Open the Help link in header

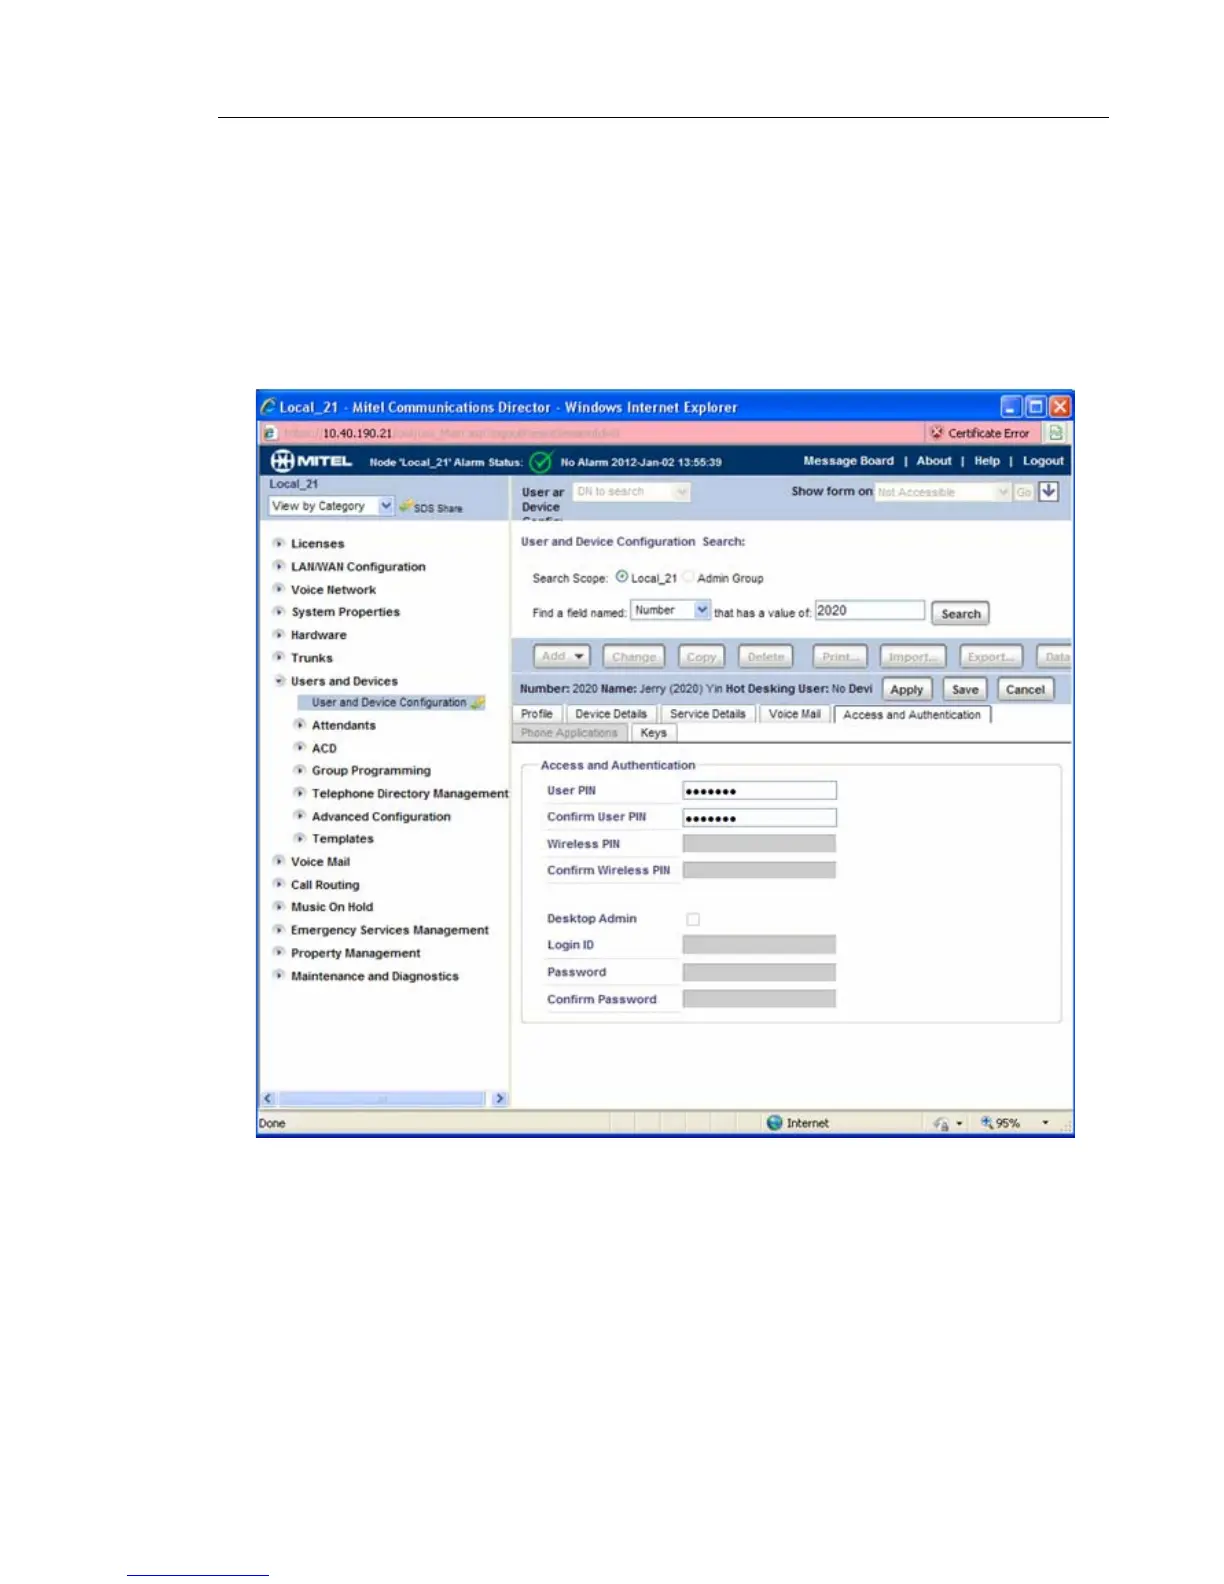coord(987,461)
